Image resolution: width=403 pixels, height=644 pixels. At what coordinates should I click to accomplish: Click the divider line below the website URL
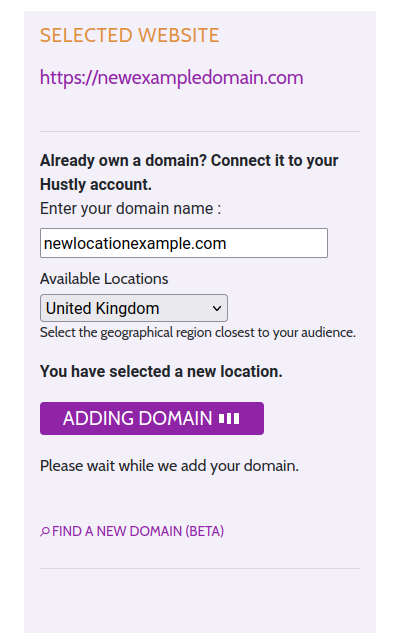tap(200, 131)
